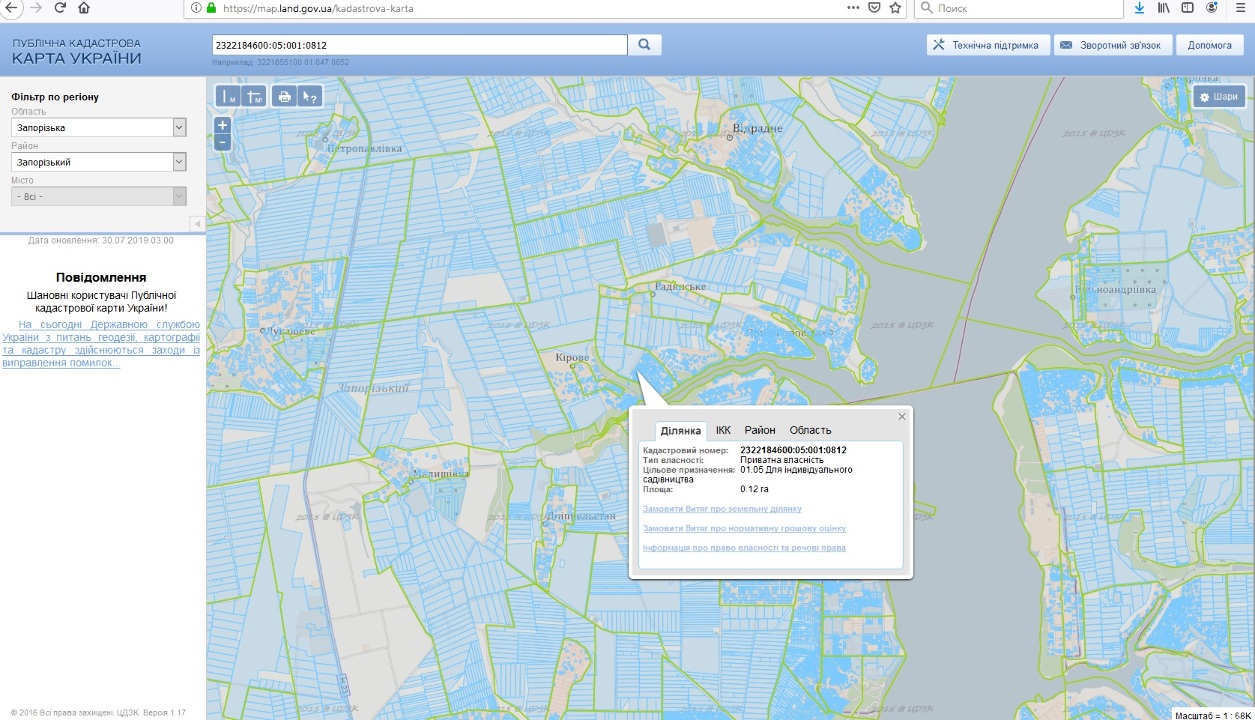Open Зворотний зв'язок feedback form
Screen dimensions: 1255x720
[x=1112, y=45]
